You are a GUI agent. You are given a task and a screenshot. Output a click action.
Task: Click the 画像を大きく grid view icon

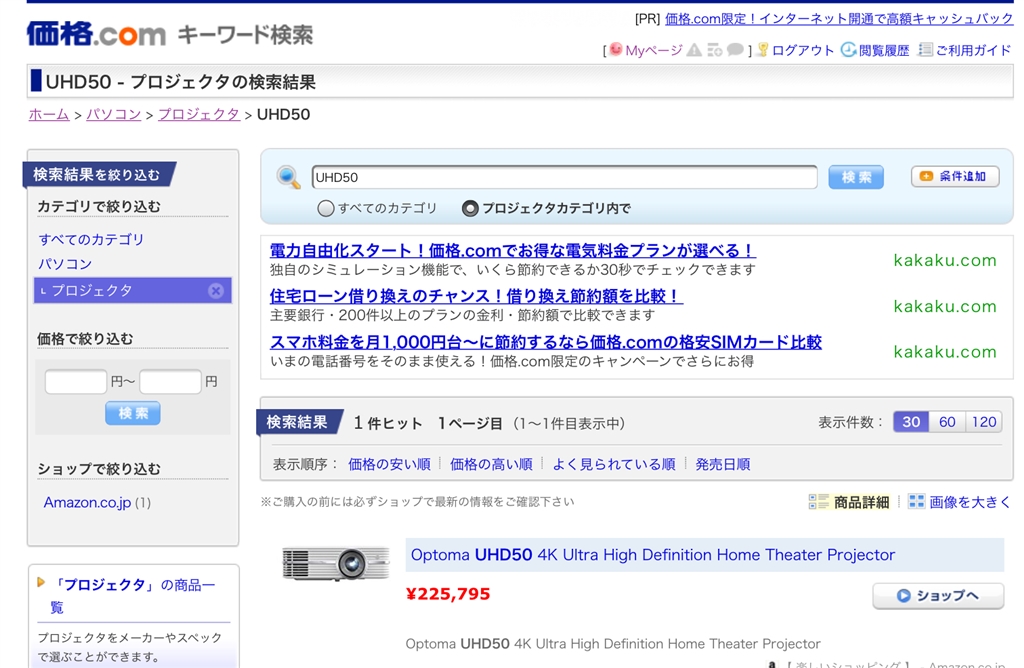pos(916,501)
